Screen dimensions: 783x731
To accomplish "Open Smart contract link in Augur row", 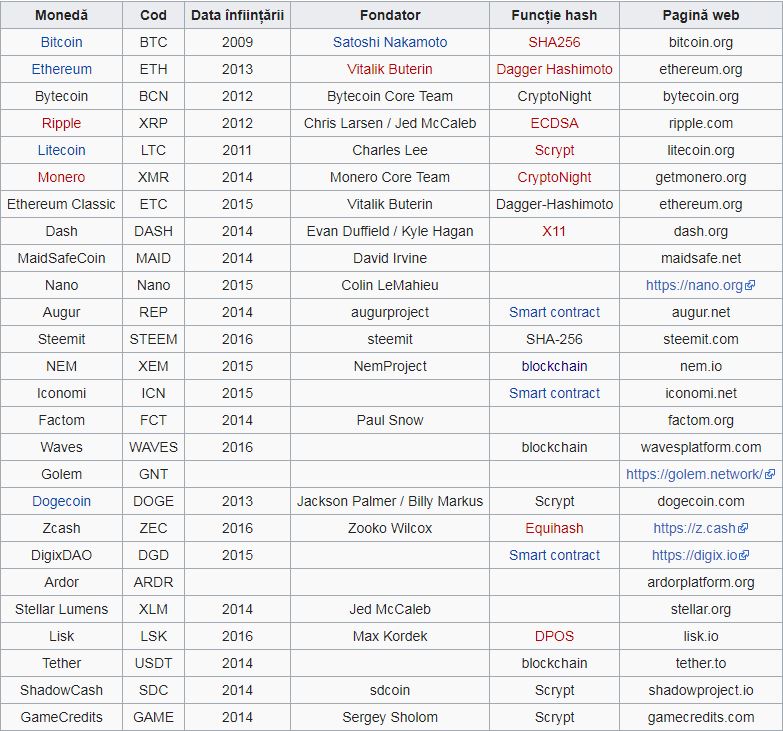I will [x=554, y=313].
